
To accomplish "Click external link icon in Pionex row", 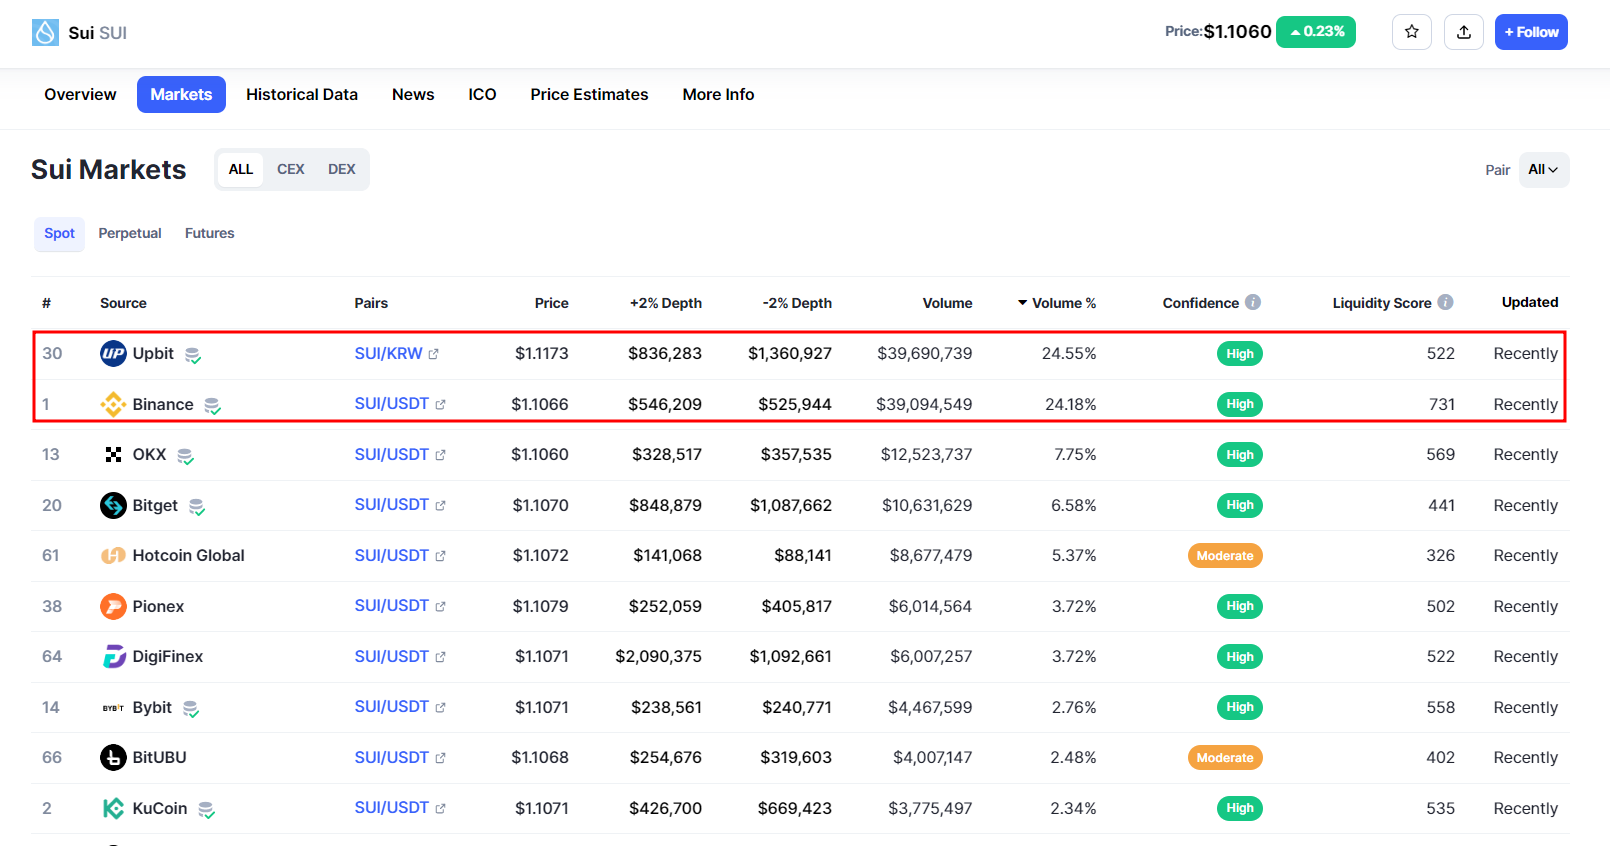I will 440,606.
